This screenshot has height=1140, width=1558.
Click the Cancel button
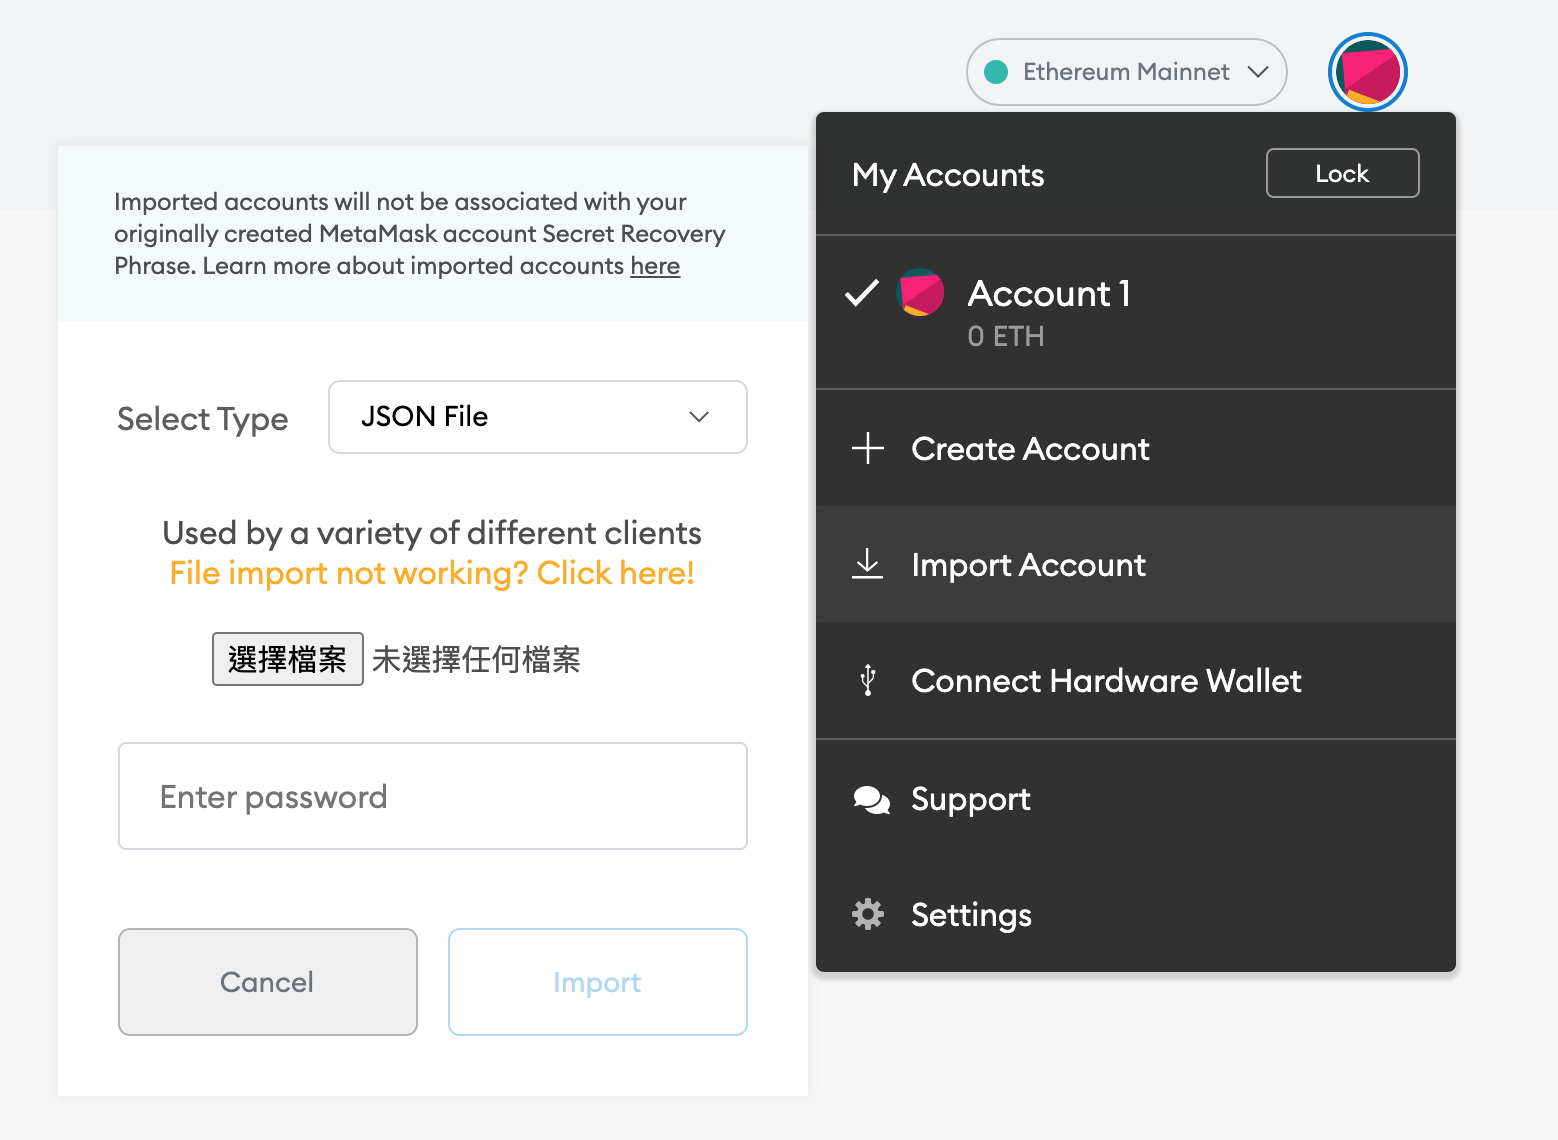tap(268, 982)
